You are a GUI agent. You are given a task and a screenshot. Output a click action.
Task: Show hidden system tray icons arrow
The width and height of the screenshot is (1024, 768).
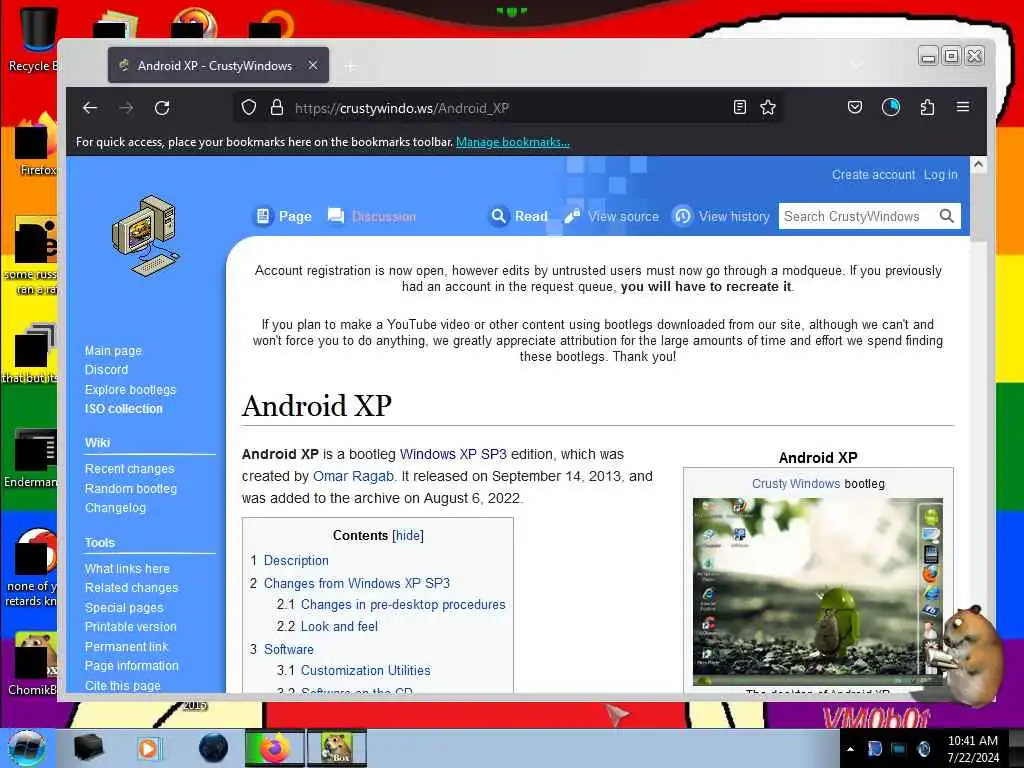tap(850, 749)
